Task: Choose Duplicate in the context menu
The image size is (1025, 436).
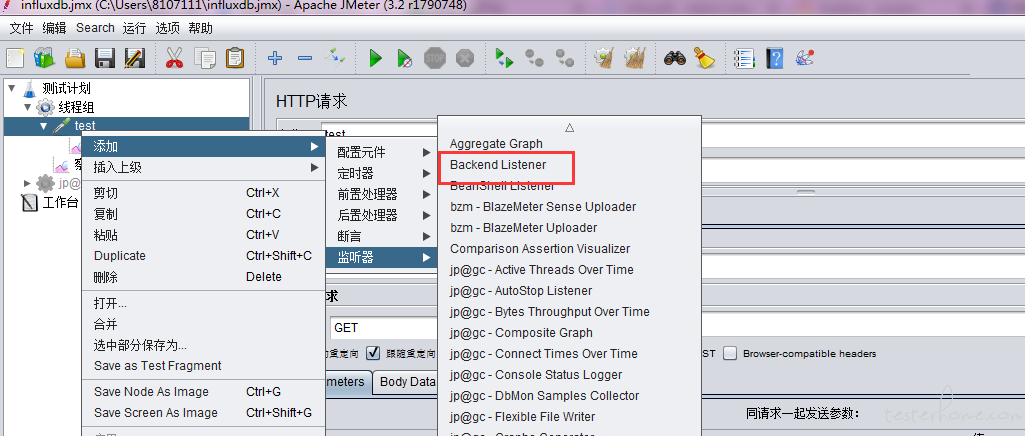Action: coord(120,256)
